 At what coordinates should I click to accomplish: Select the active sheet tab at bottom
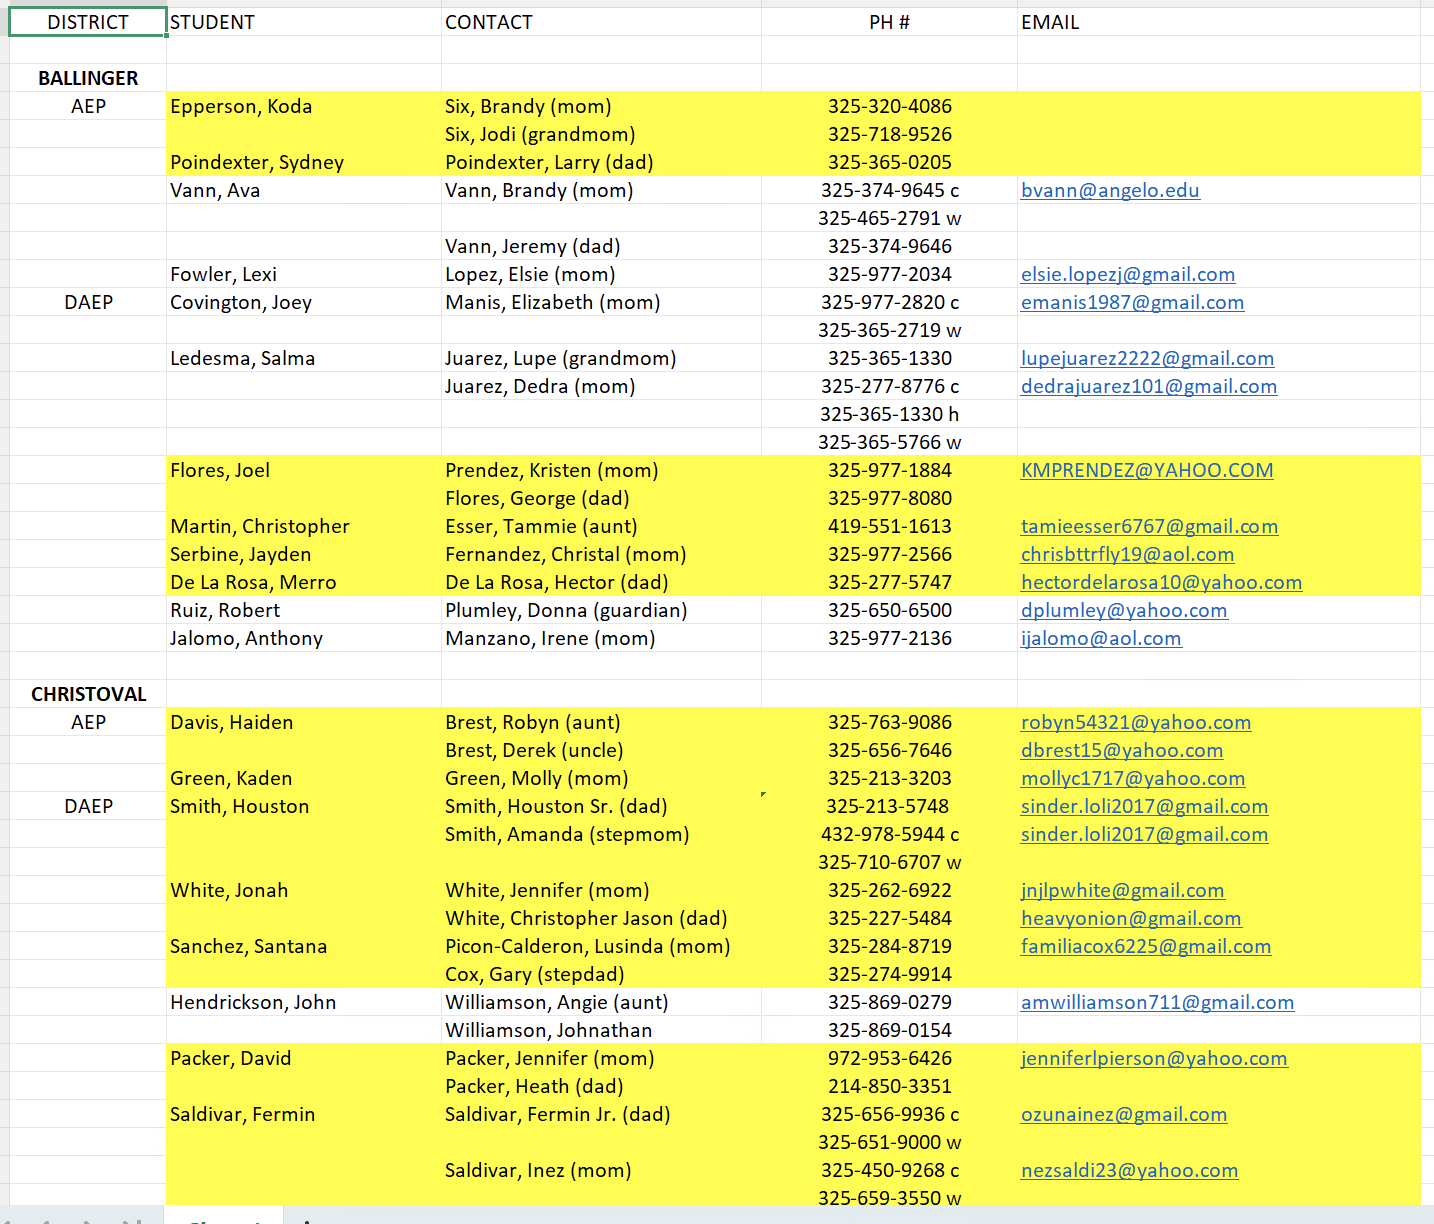click(224, 1217)
